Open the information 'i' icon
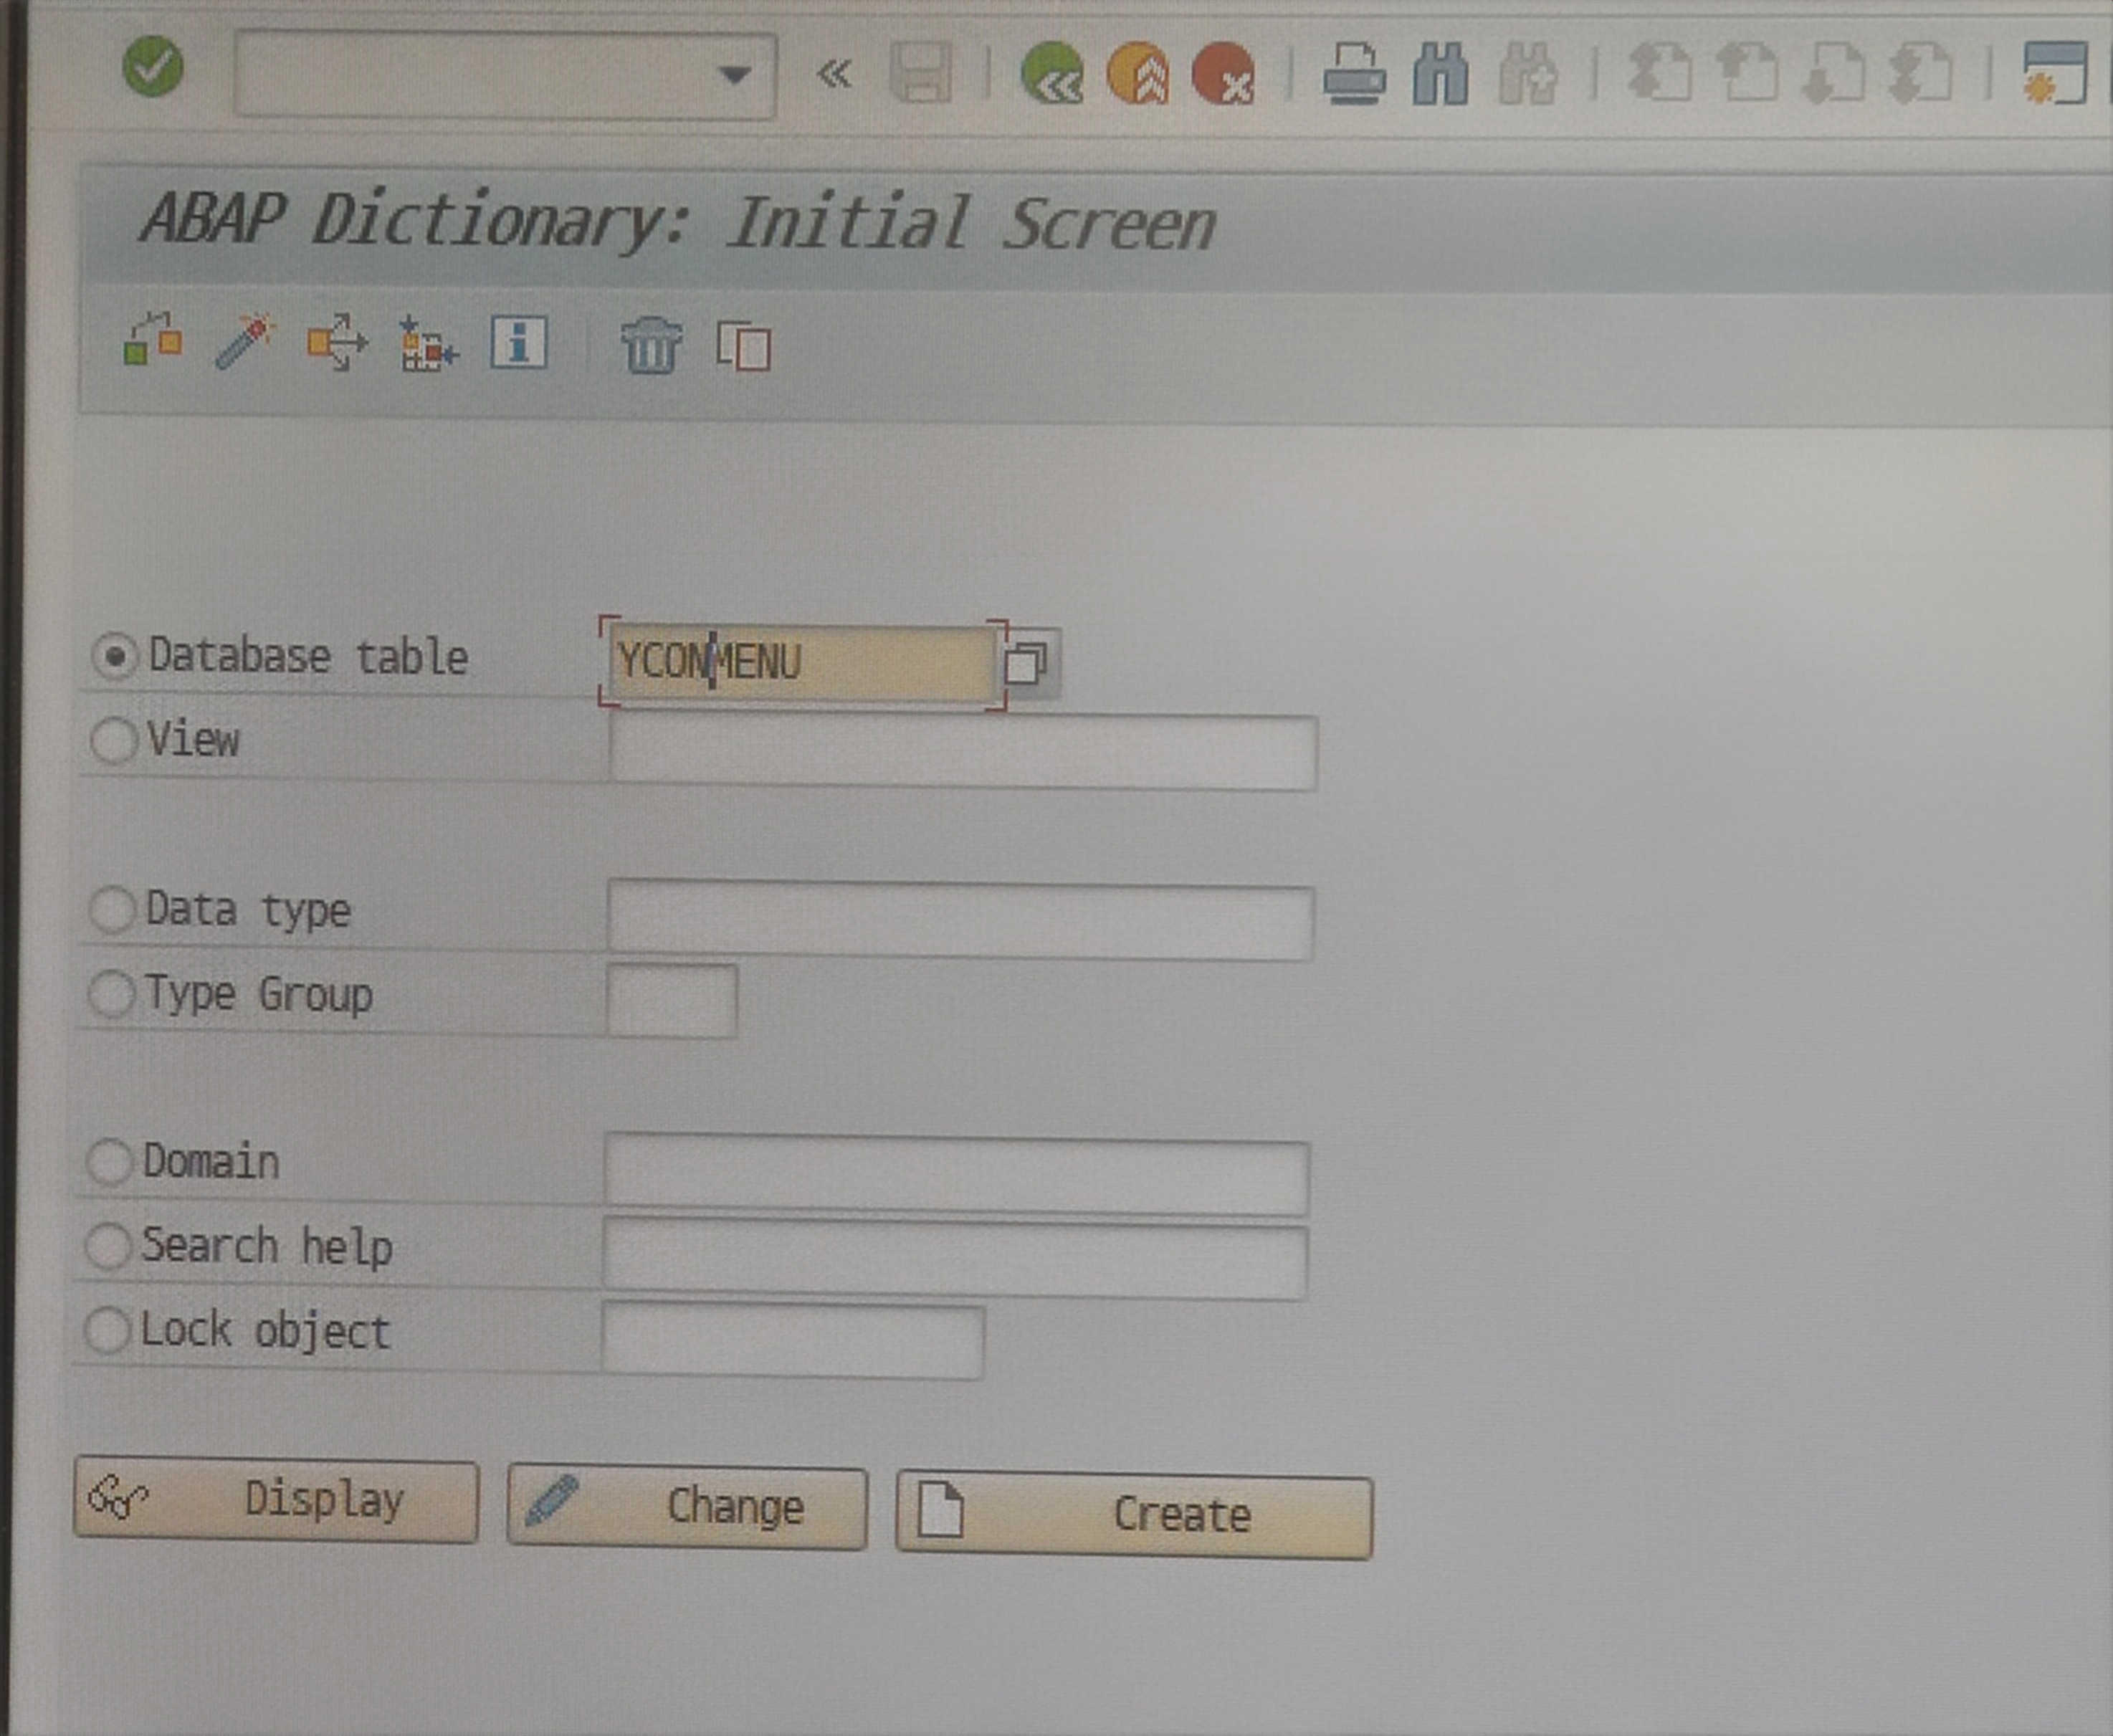The image size is (2113, 1736). click(x=519, y=343)
